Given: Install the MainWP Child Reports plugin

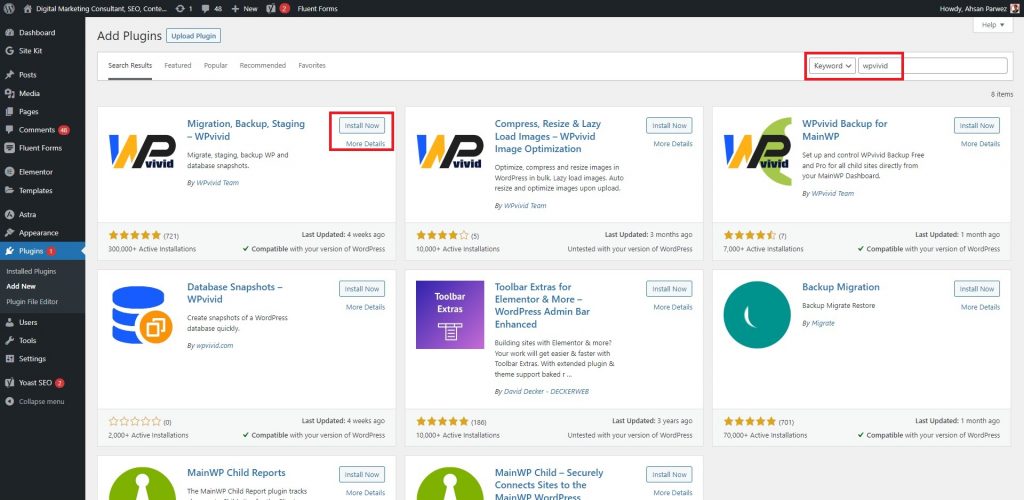Looking at the screenshot, I should [x=362, y=475].
